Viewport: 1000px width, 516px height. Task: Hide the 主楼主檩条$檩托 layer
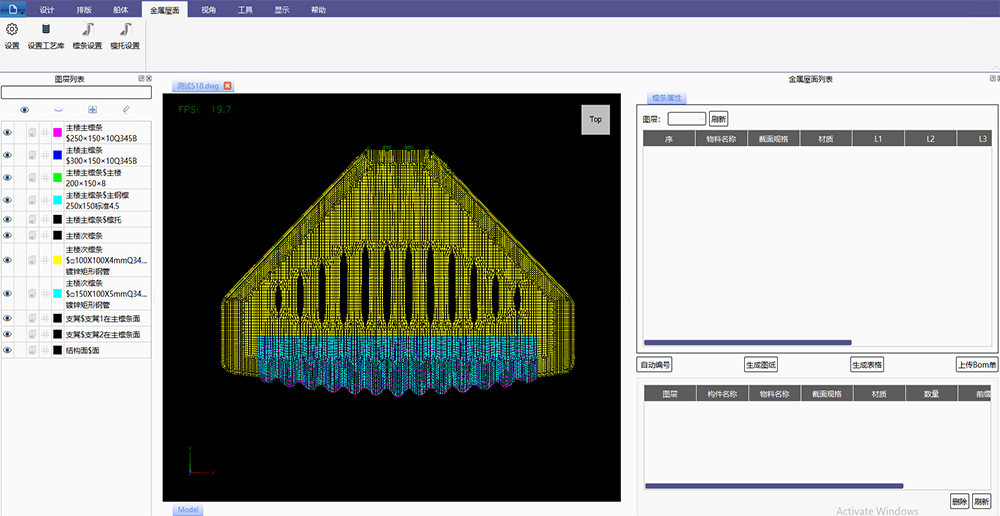coord(8,219)
